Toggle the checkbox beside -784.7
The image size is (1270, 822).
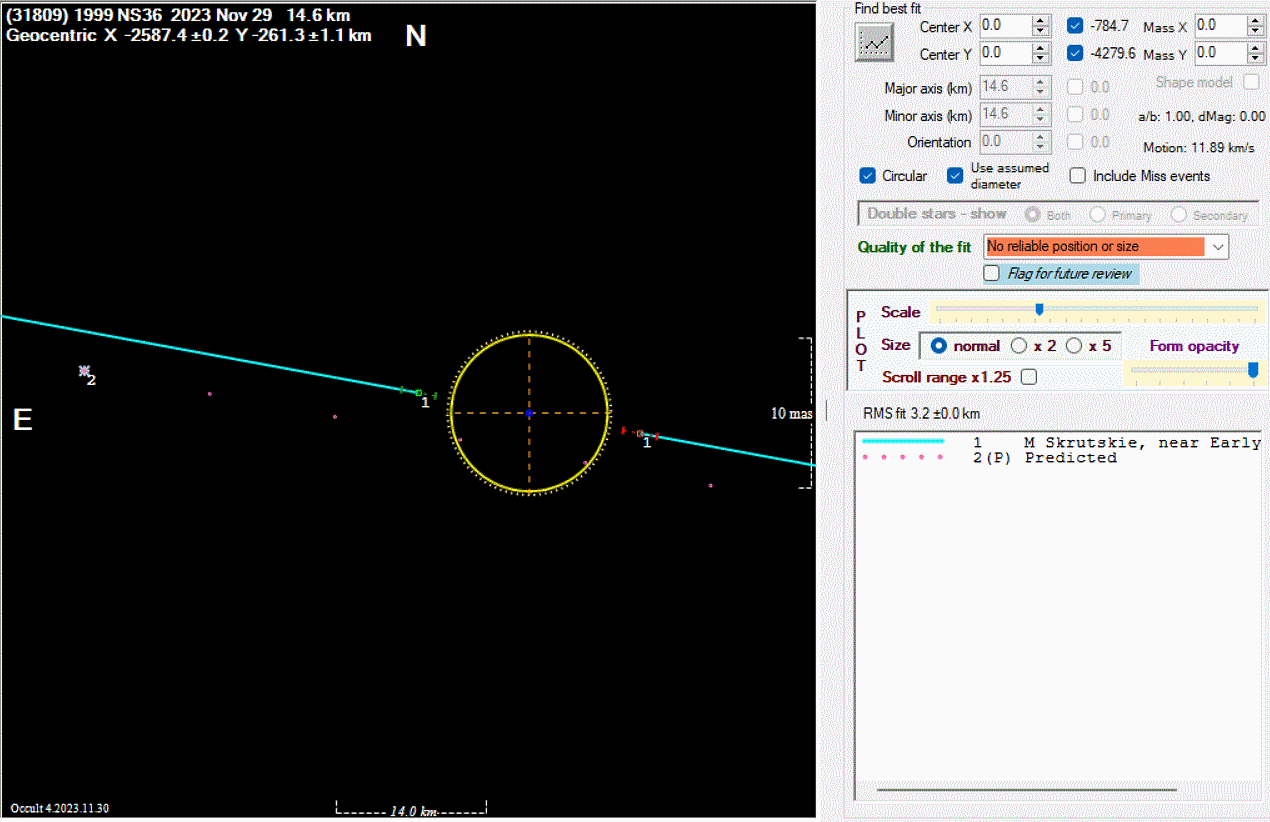pyautogui.click(x=1074, y=25)
